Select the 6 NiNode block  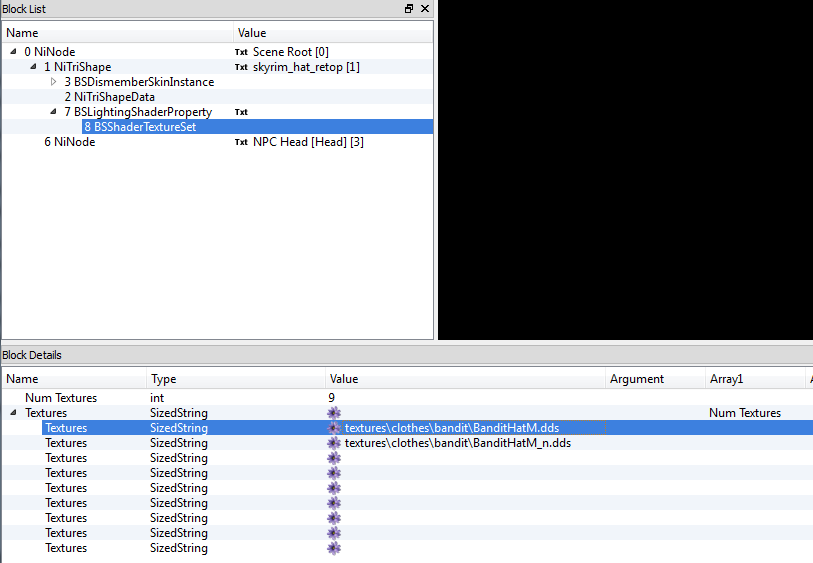(x=69, y=142)
